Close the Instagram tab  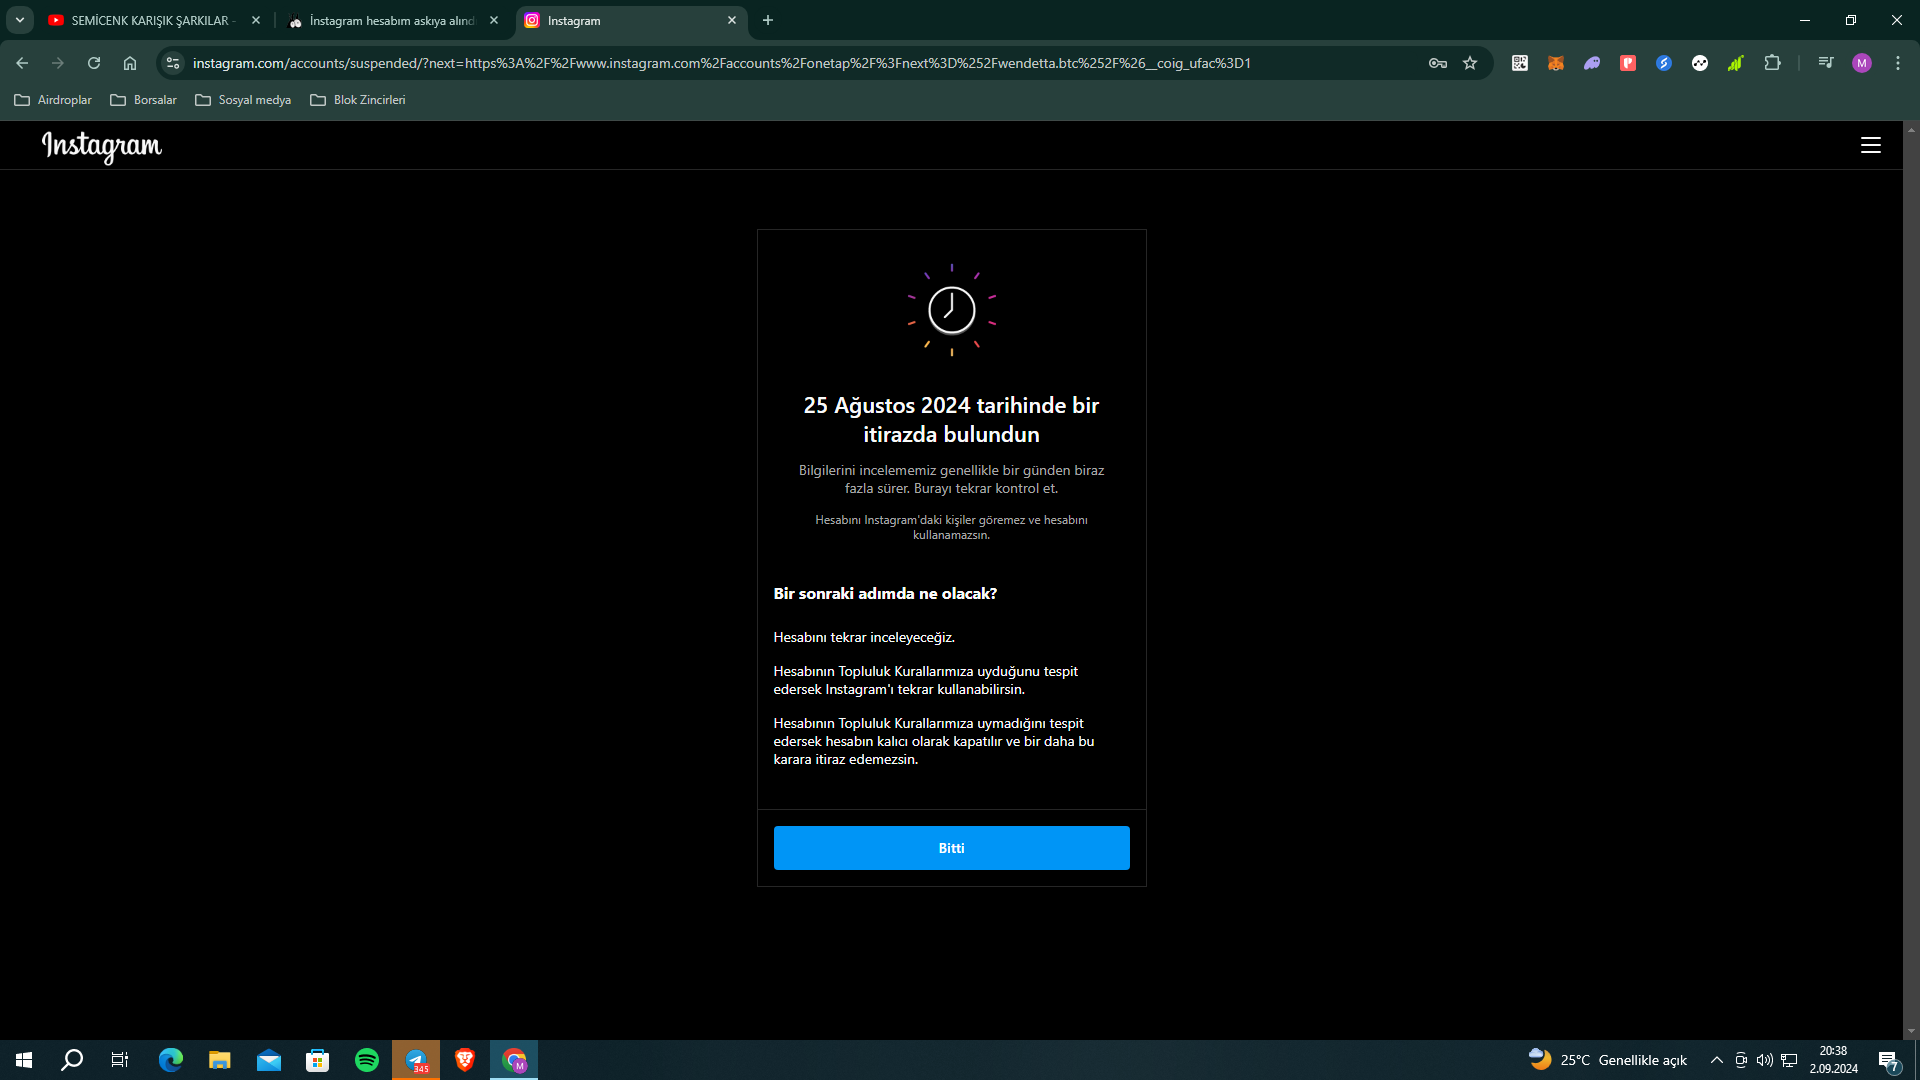pos(732,20)
